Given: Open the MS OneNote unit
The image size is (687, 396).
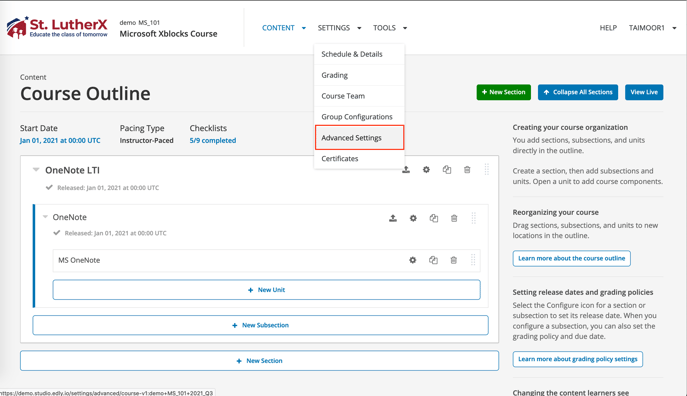Looking at the screenshot, I should [x=79, y=260].
